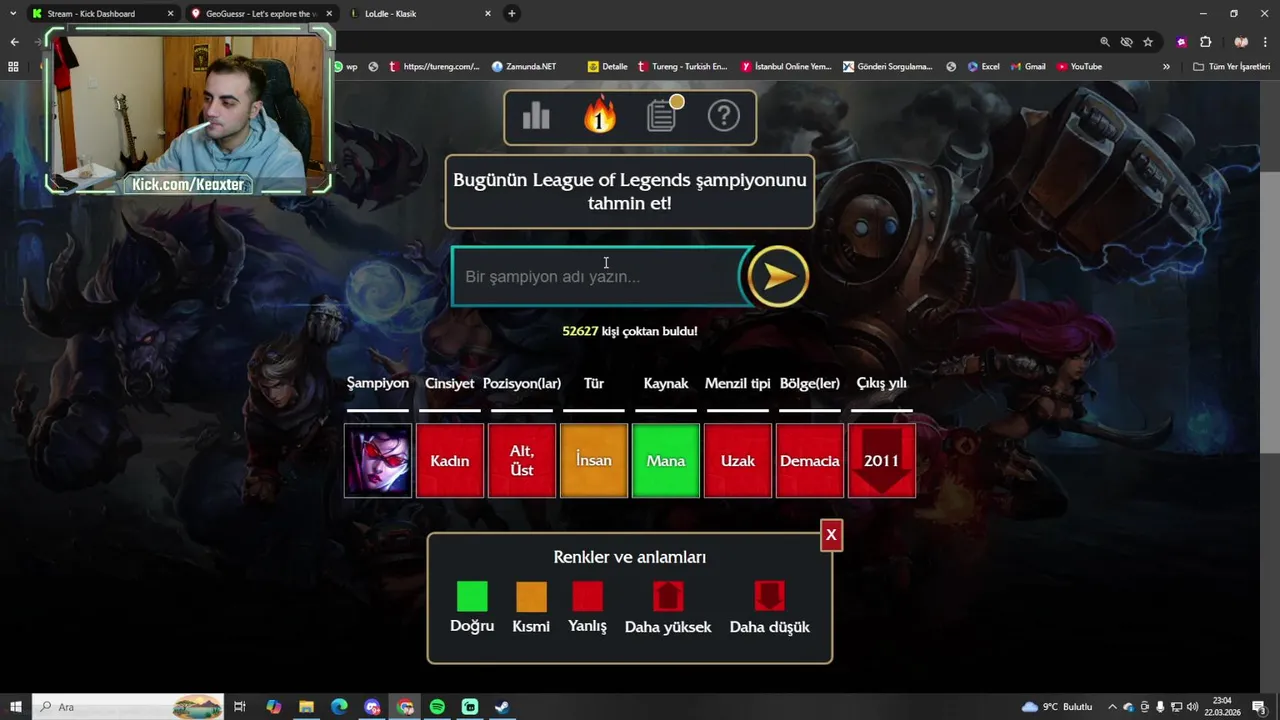This screenshot has height=720, width=1280.
Task: Open the weather widget showing 9°C Bulutlu
Action: click(1057, 707)
